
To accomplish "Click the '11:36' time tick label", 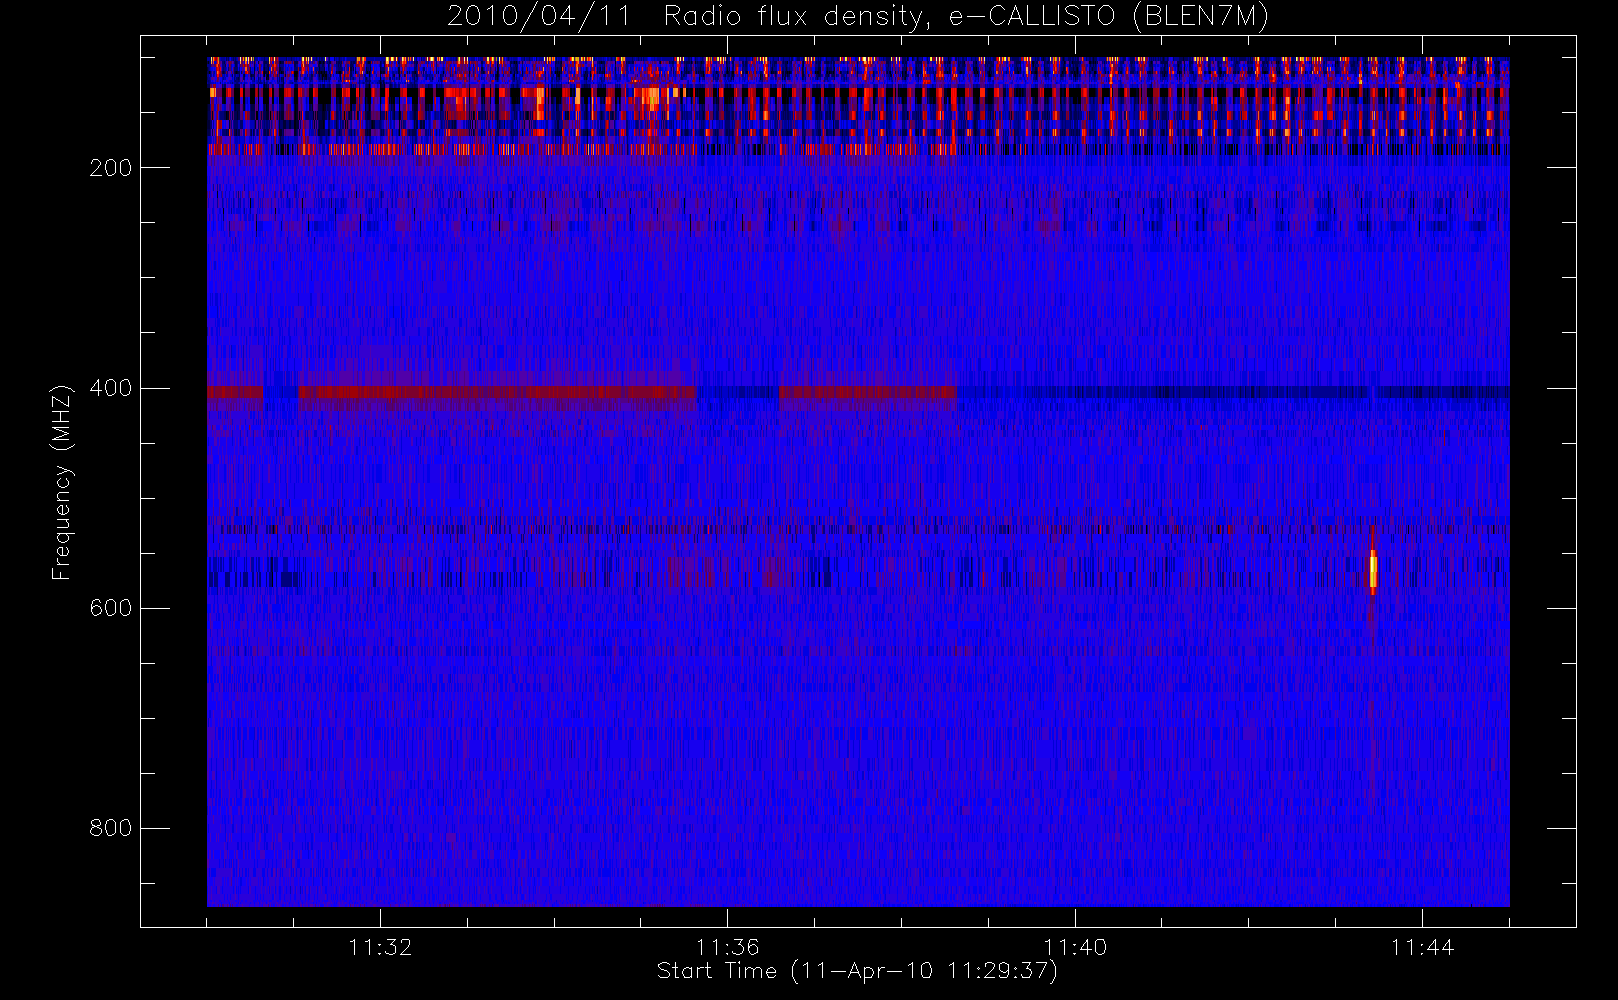I will point(727,947).
